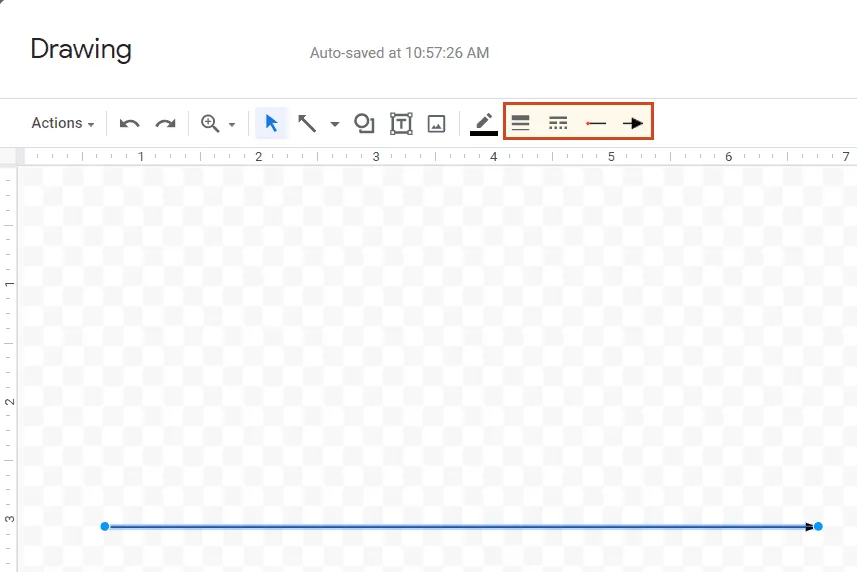The image size is (857, 572).
Task: Activate the Select cursor tool
Action: [271, 123]
